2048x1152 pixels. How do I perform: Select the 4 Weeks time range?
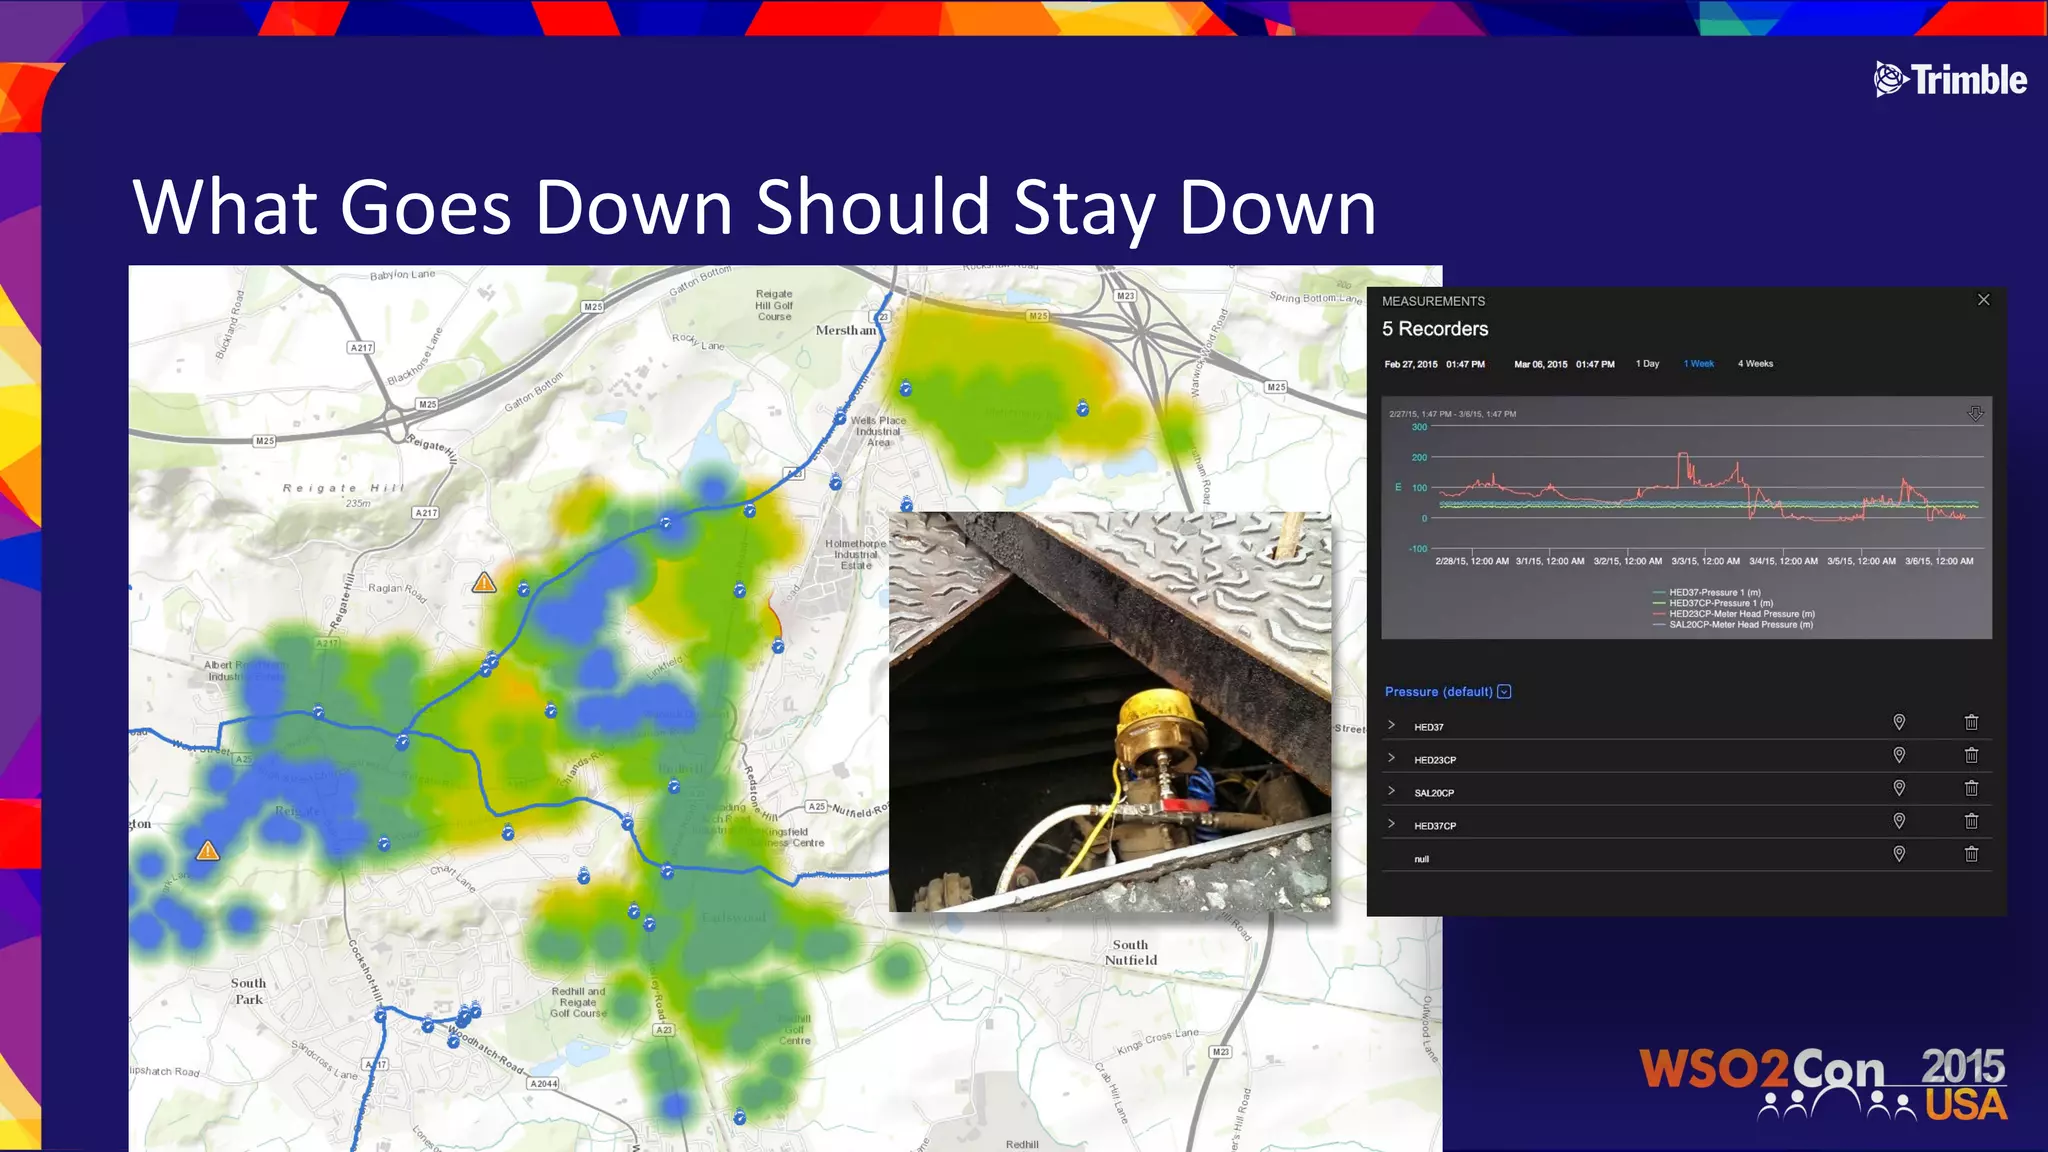pos(1755,364)
